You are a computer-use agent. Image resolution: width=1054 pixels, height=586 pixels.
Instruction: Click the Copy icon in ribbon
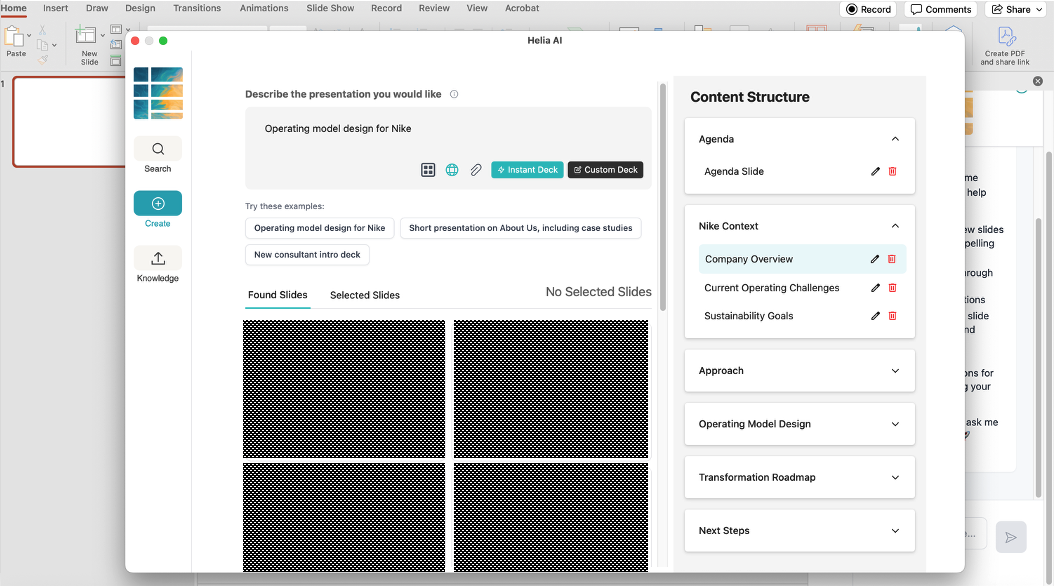[x=42, y=45]
